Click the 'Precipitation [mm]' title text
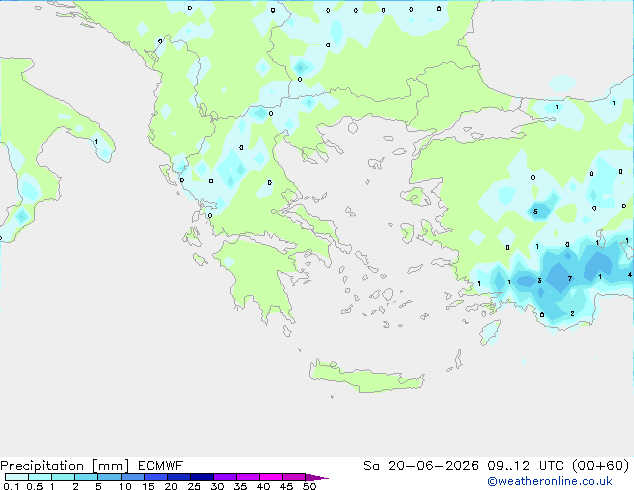This screenshot has height=490, width=634. tap(65, 466)
